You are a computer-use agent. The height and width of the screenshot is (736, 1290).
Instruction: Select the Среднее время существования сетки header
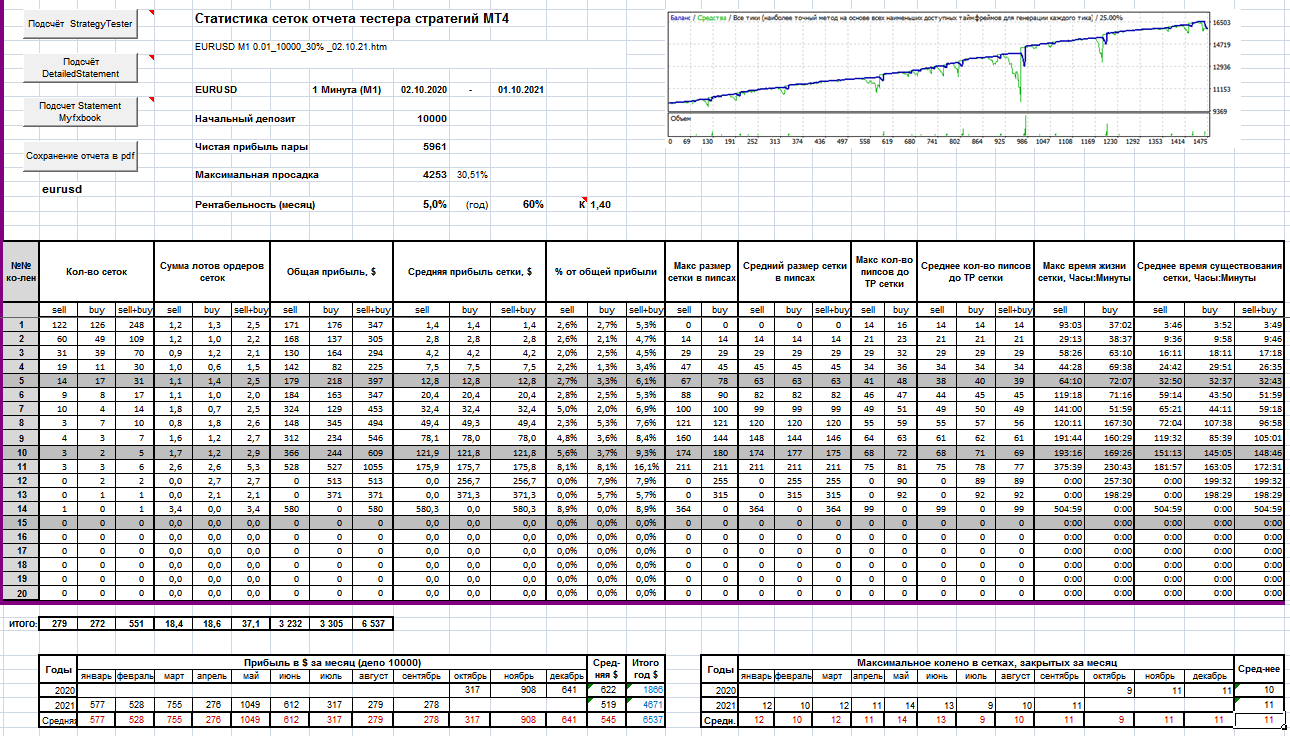tap(1209, 271)
